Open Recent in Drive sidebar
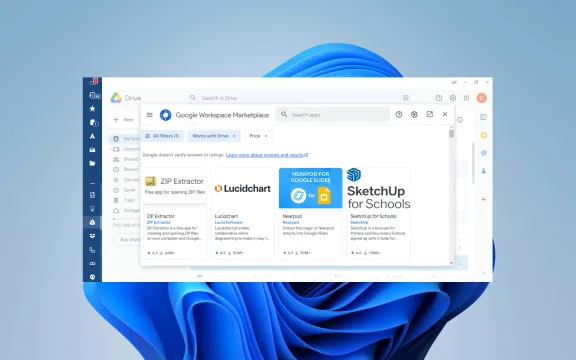 pos(127,170)
